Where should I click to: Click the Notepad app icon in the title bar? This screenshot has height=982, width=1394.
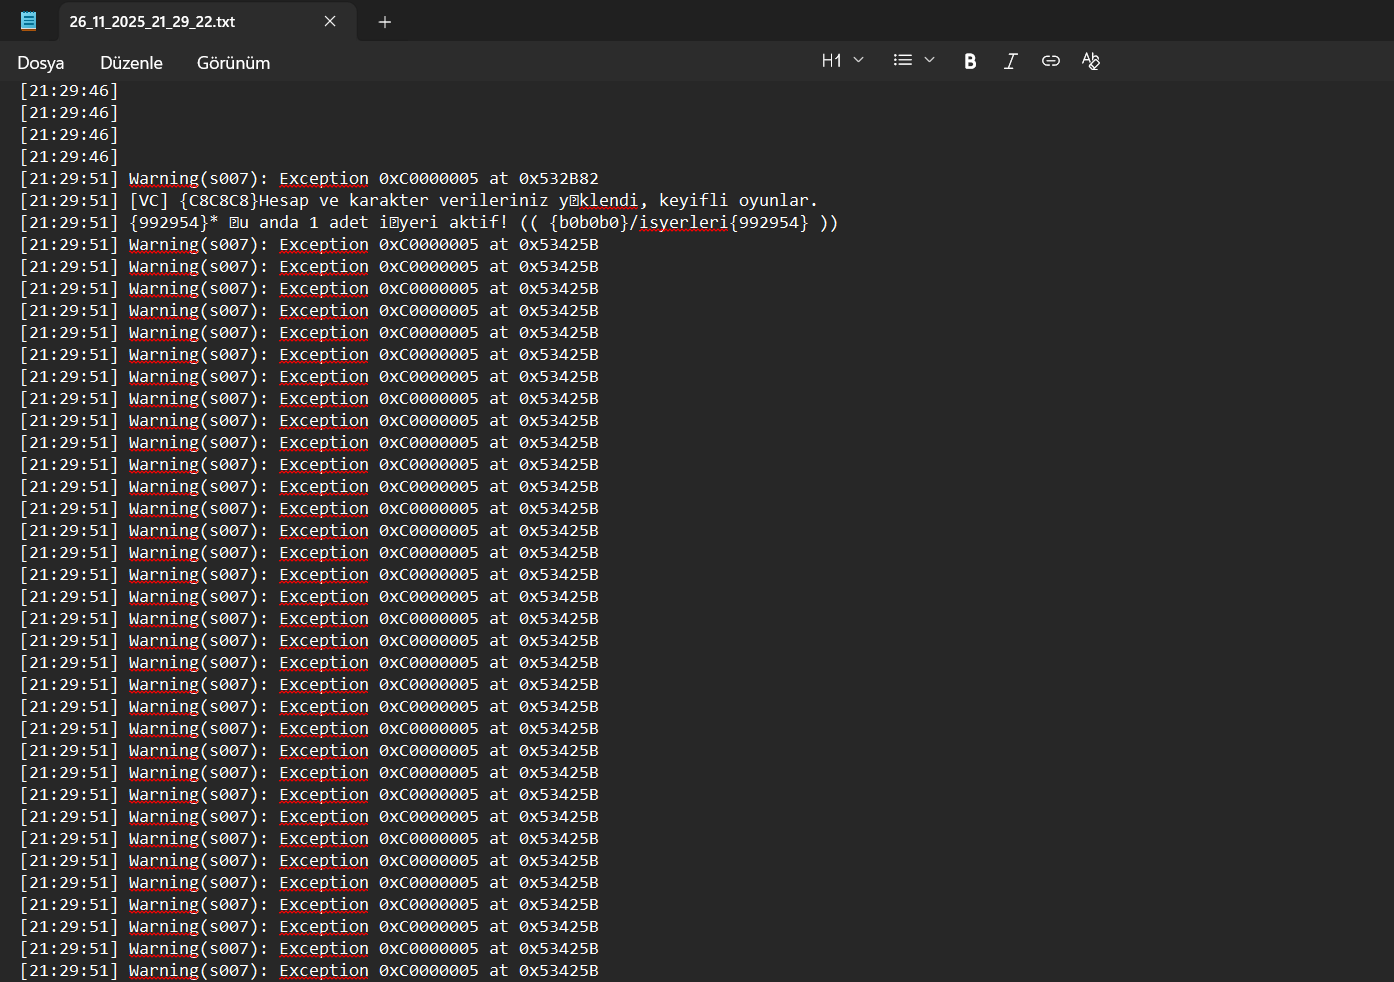pos(28,21)
